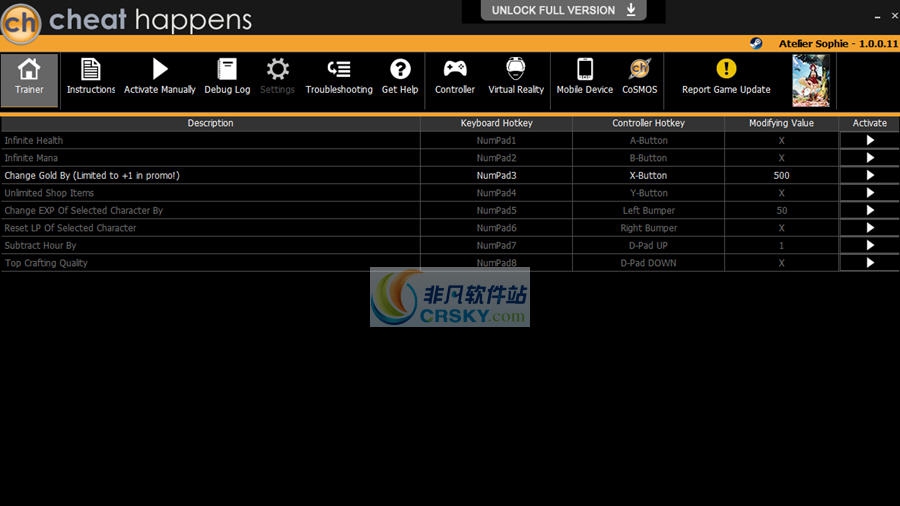Open the Instructions document icon
Screen dimensions: 900x506
90,69
